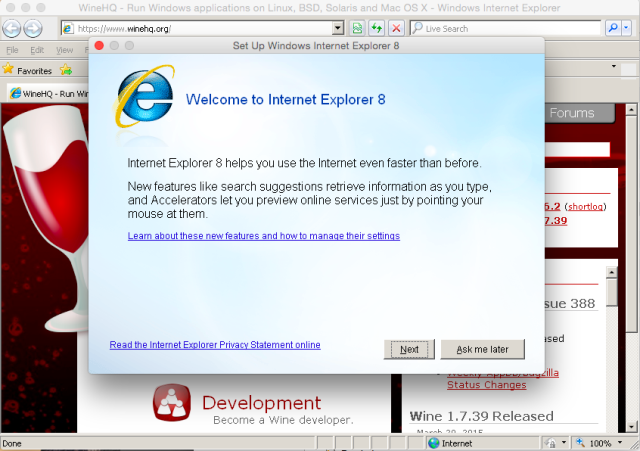
Task: Click the wine glass logo on WineHQ page
Action: click(45, 218)
